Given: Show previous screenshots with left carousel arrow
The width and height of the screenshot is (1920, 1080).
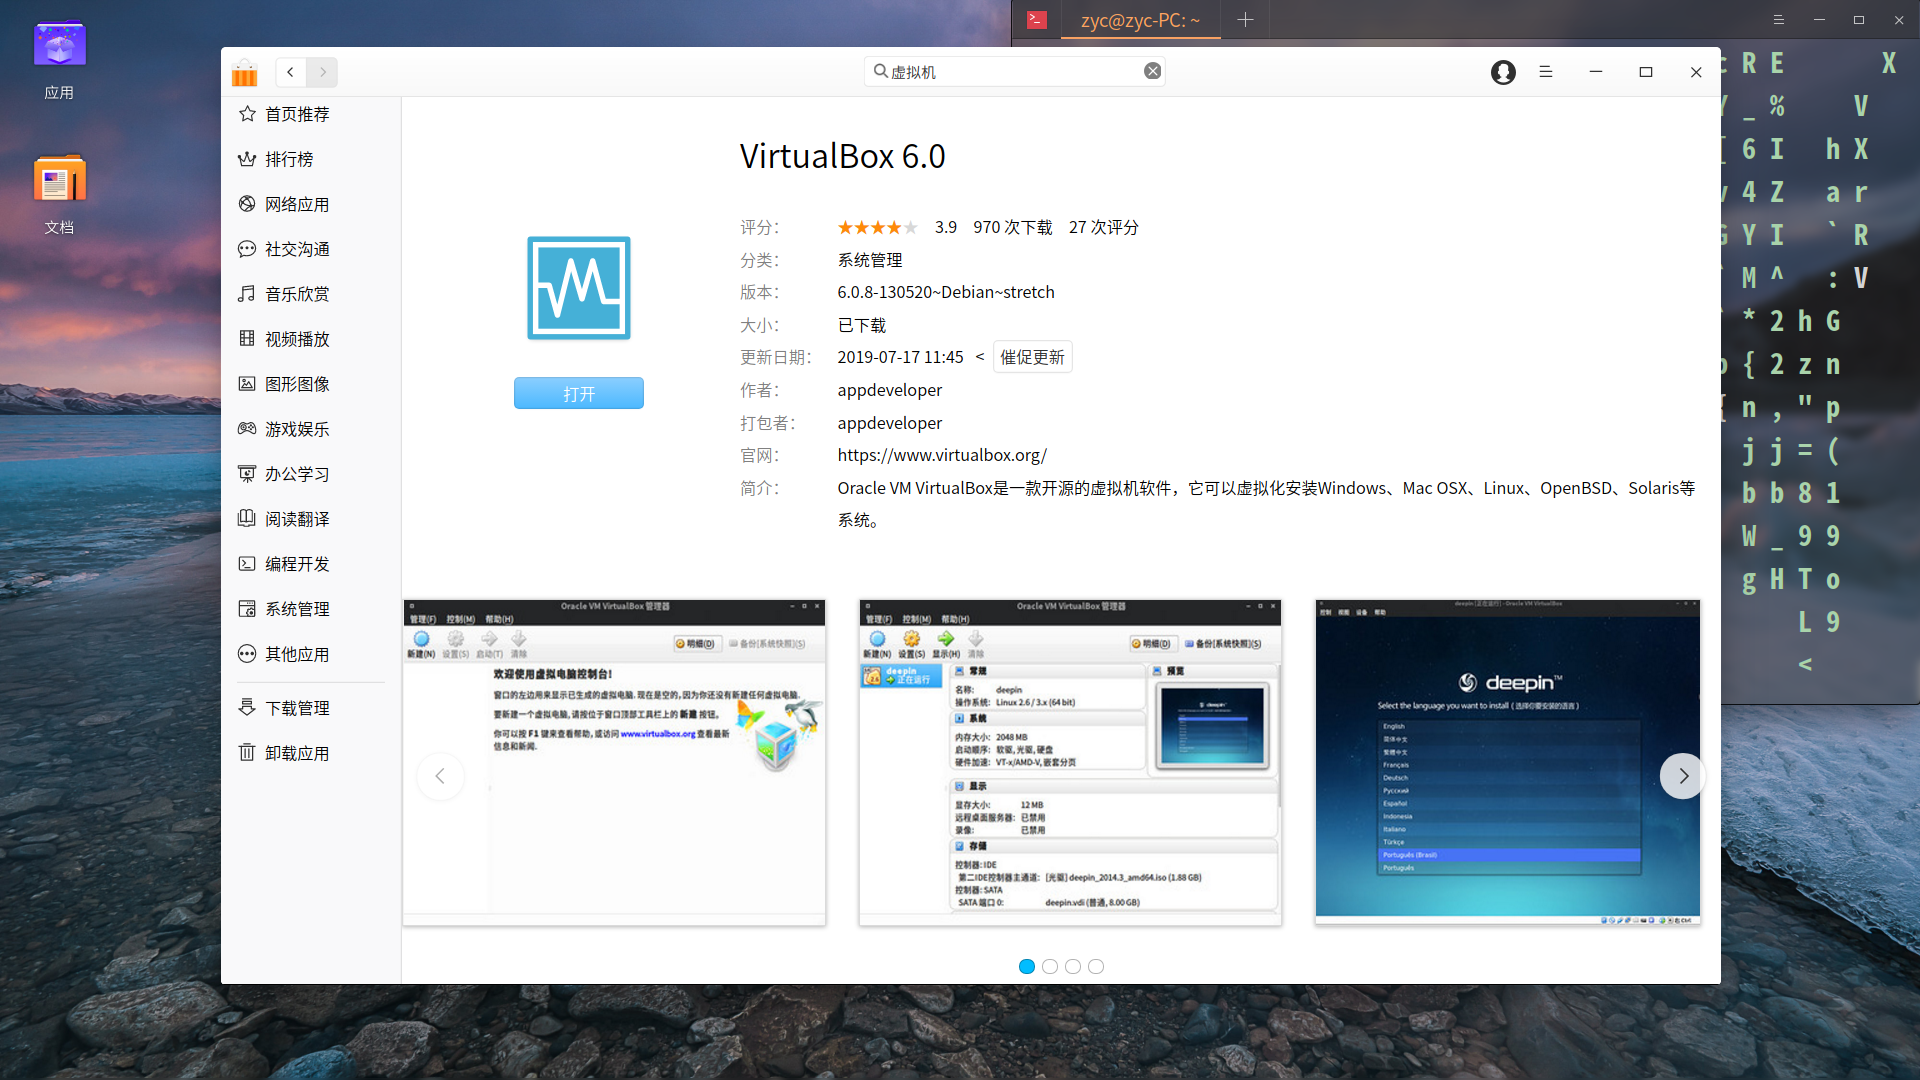Looking at the screenshot, I should [x=440, y=776].
